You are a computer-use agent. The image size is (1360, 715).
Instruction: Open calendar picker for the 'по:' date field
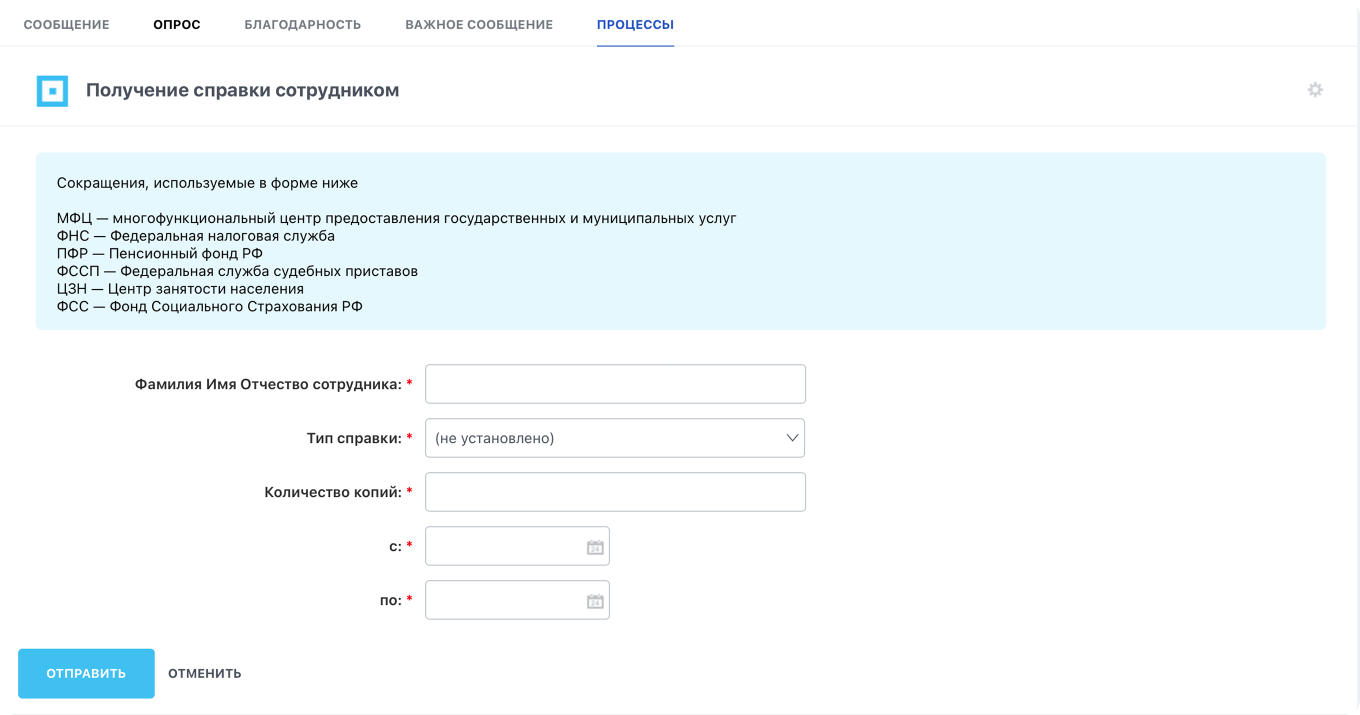pyautogui.click(x=595, y=600)
